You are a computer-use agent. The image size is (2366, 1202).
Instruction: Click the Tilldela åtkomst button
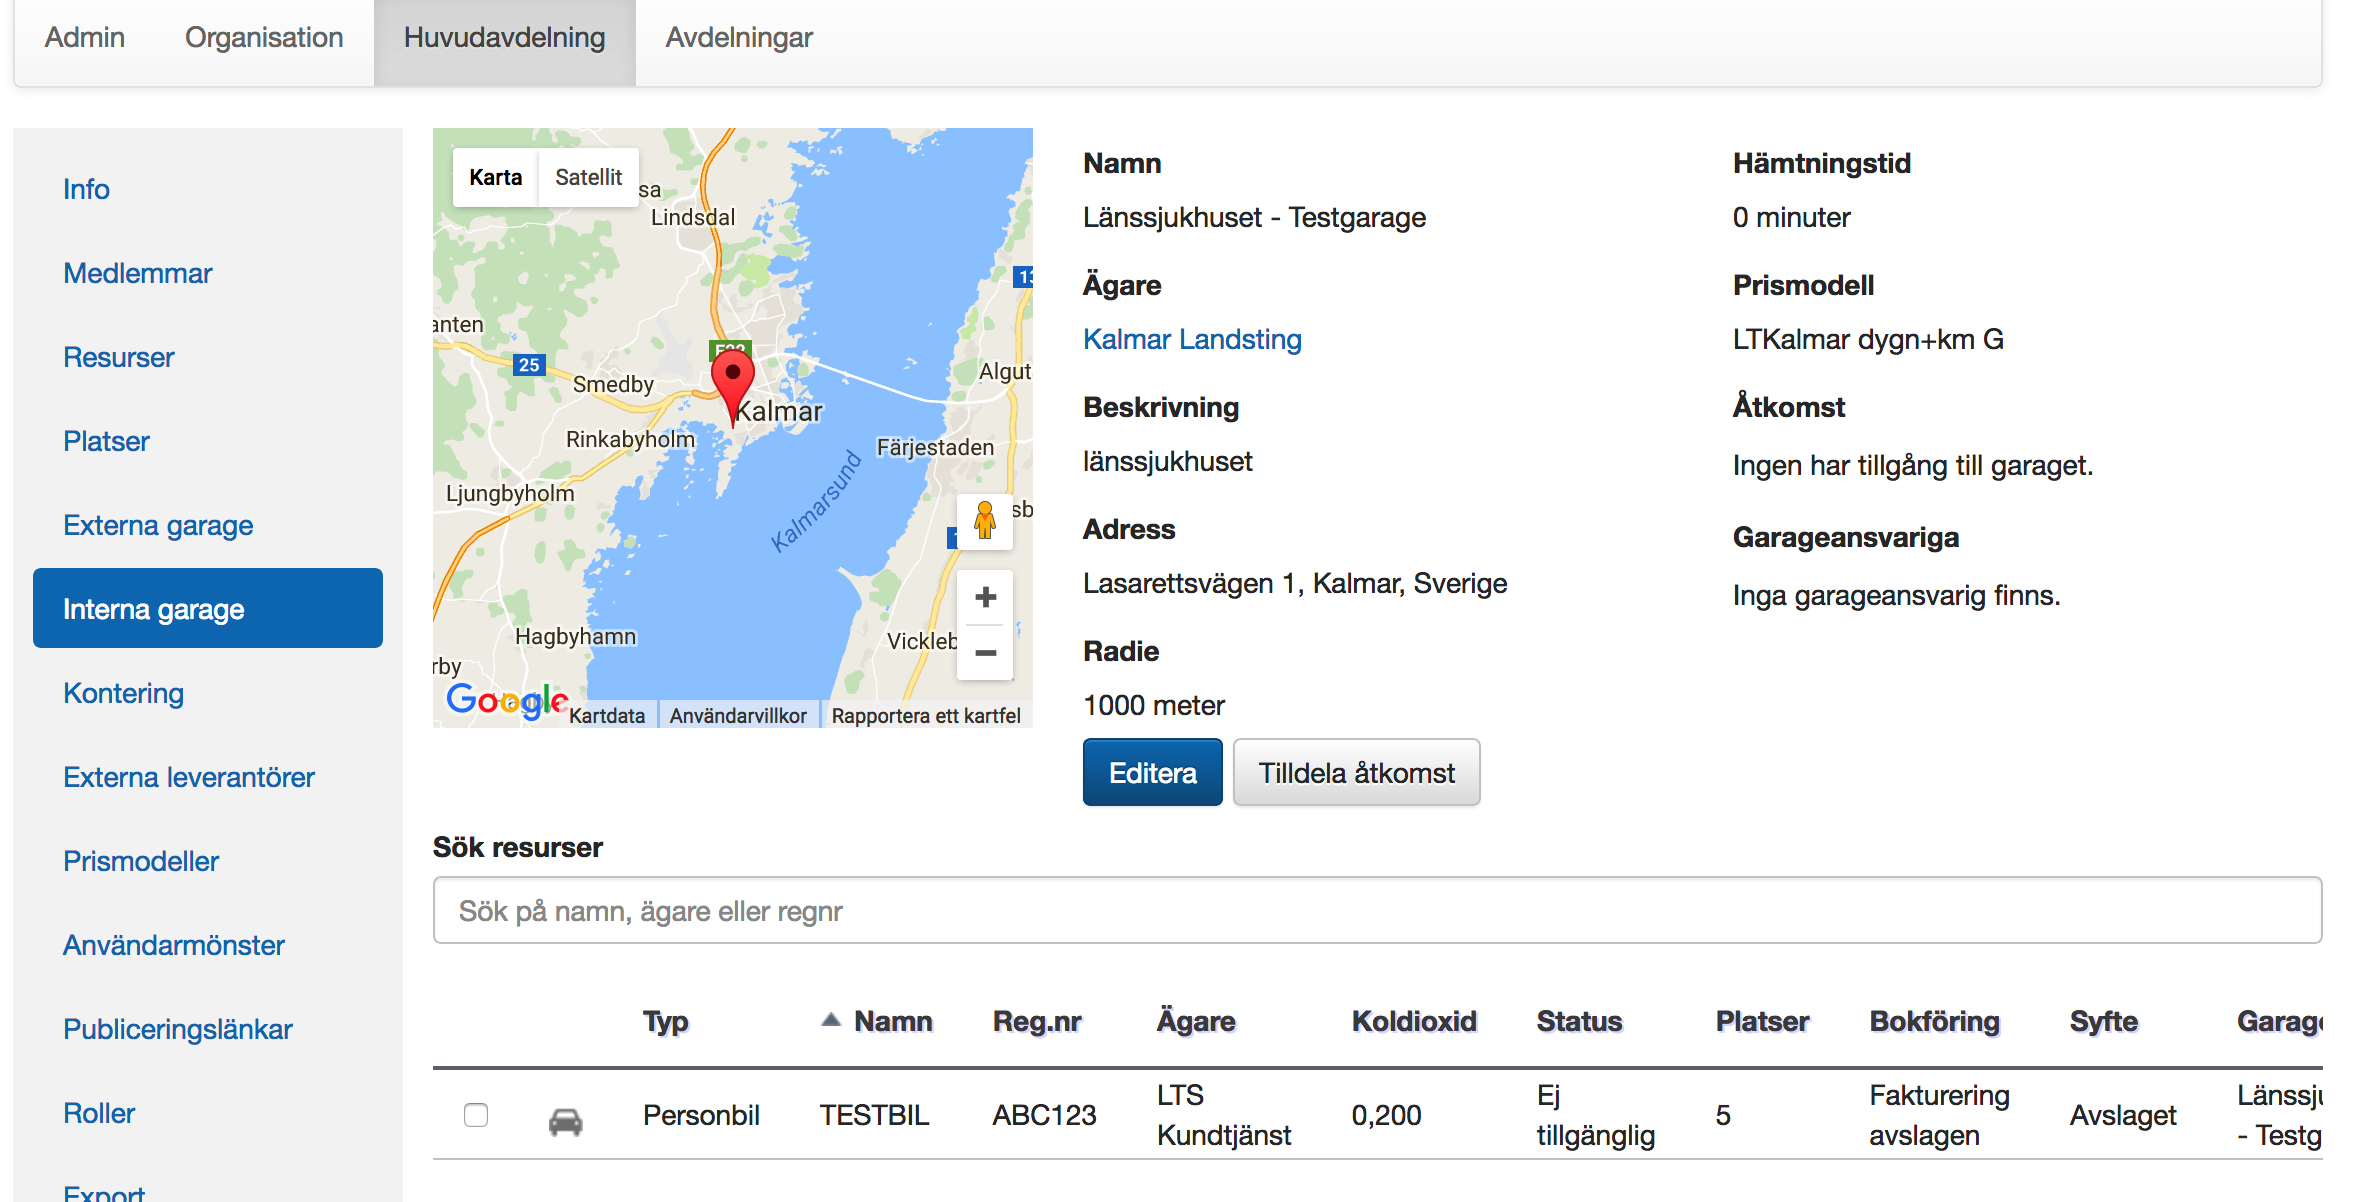click(x=1355, y=773)
